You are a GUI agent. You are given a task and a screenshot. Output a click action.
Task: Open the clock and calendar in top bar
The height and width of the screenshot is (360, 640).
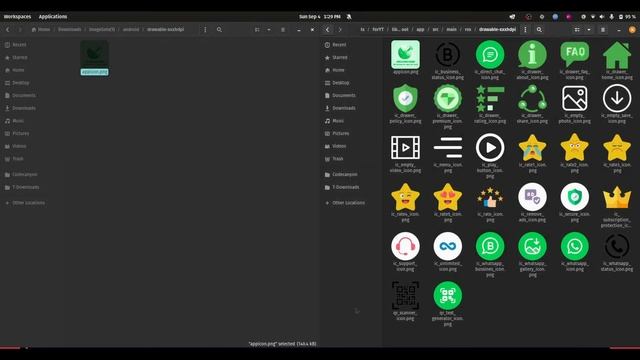click(x=320, y=17)
